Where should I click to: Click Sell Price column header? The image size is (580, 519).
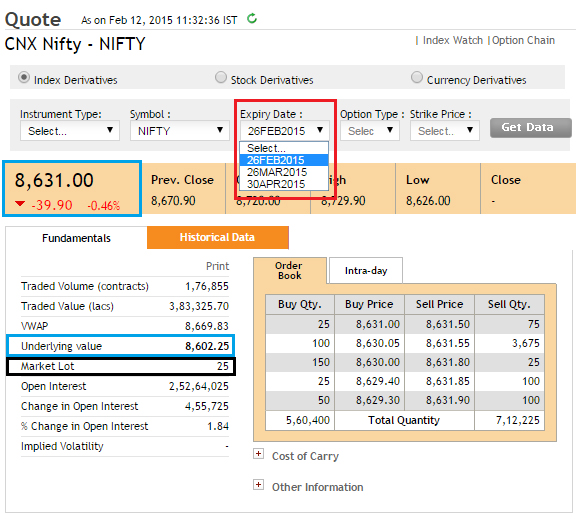pos(439,304)
